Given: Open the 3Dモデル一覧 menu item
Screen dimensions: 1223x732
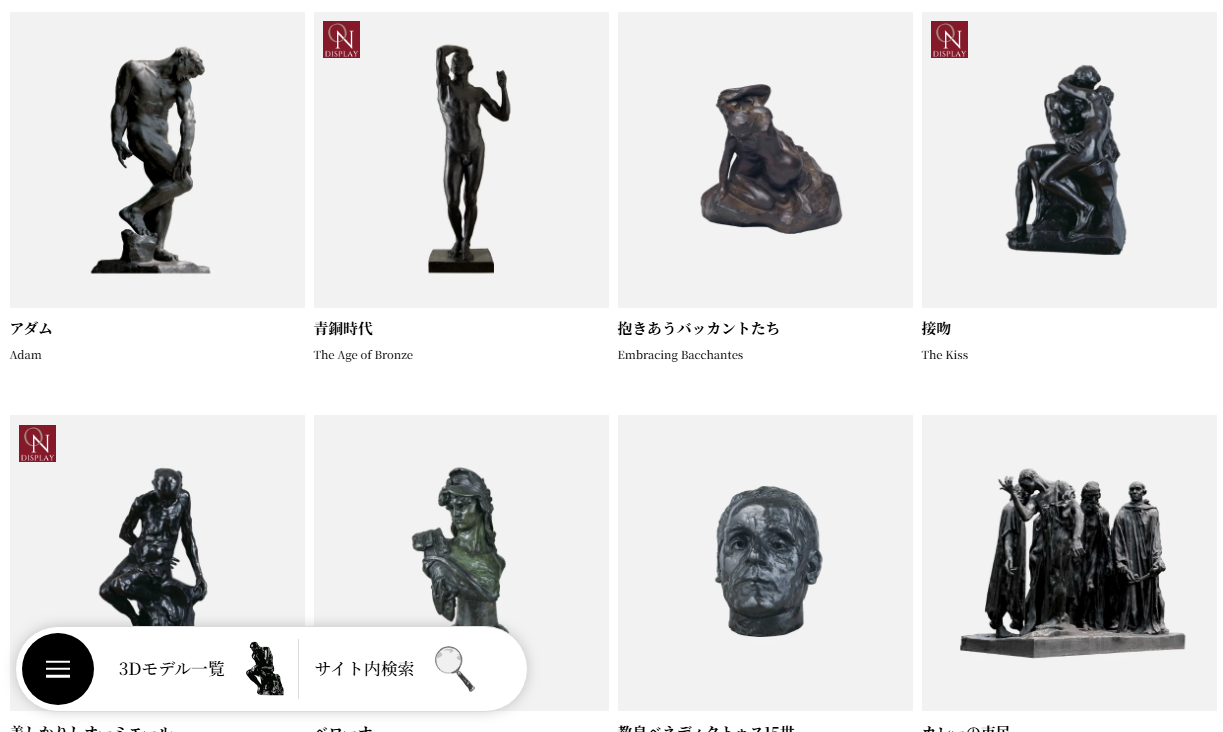Looking at the screenshot, I should coord(172,669).
